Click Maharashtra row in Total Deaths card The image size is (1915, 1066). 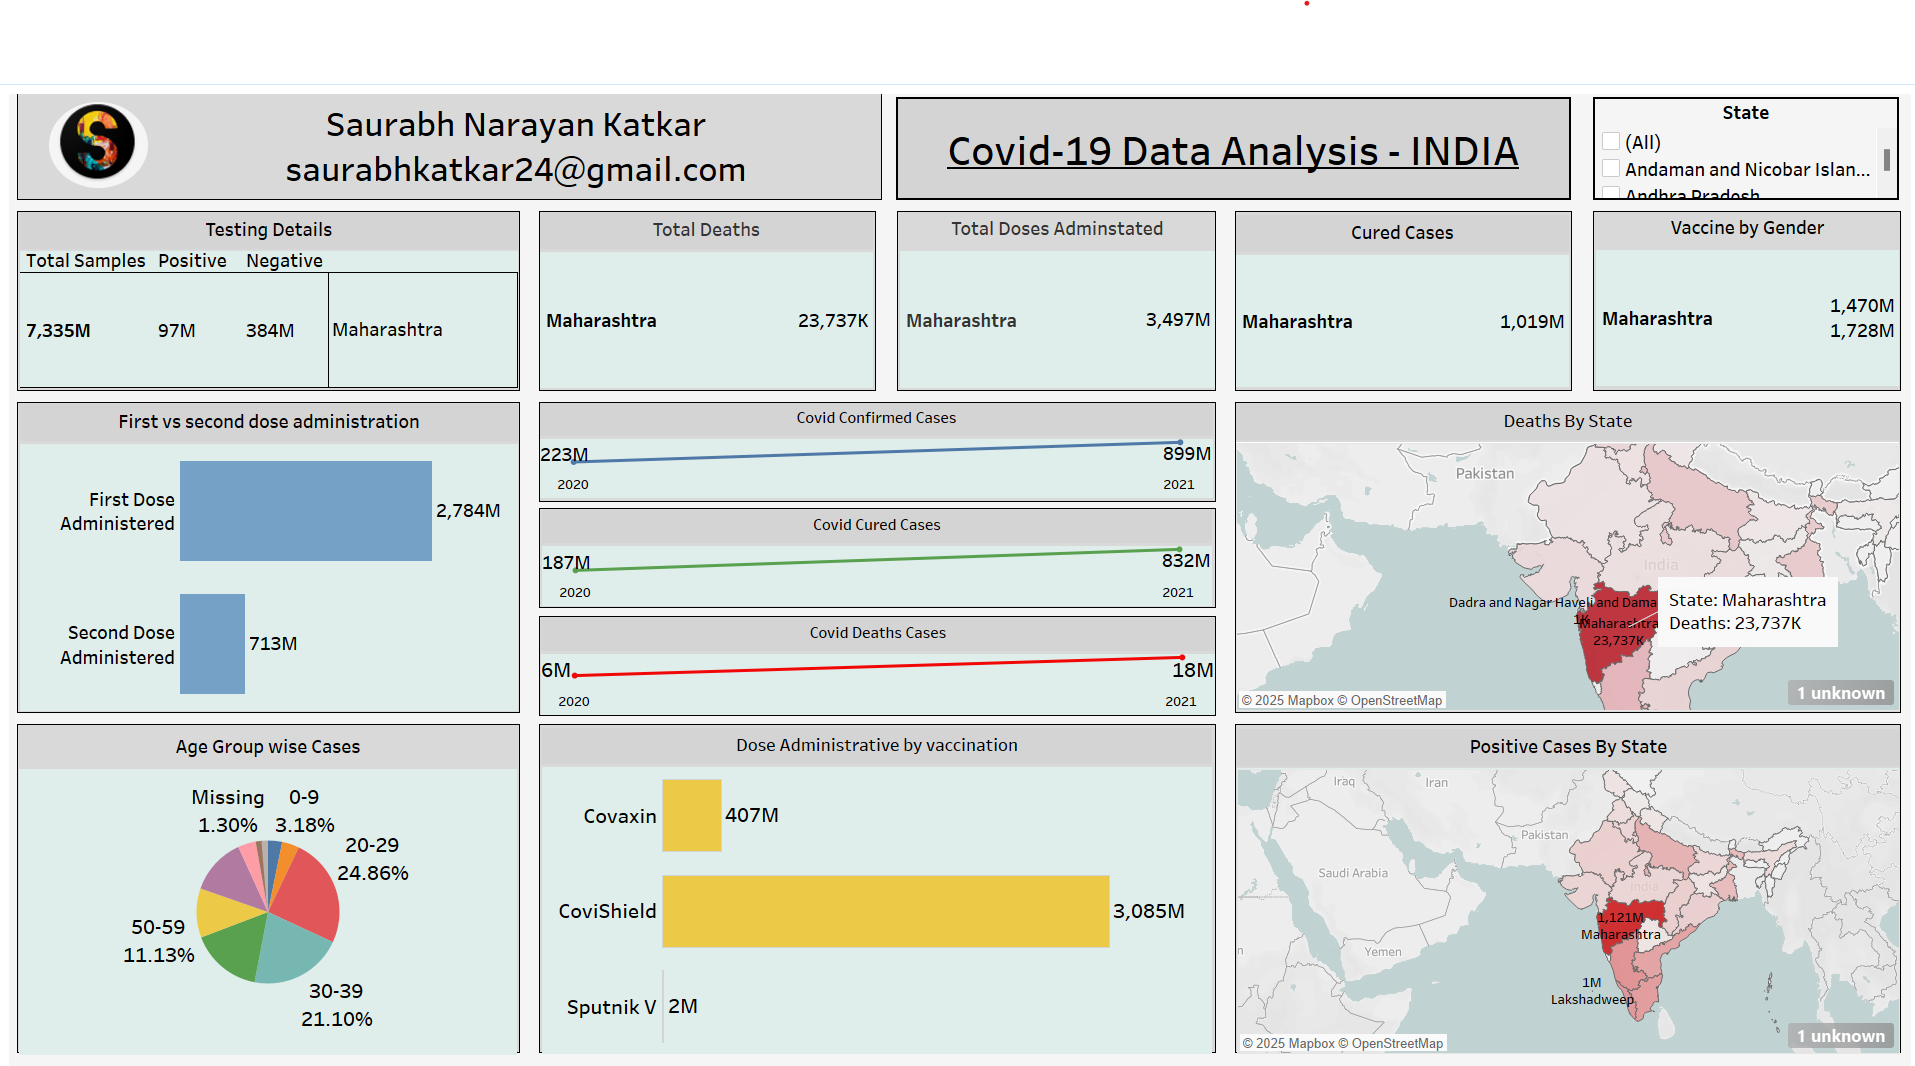click(x=707, y=321)
